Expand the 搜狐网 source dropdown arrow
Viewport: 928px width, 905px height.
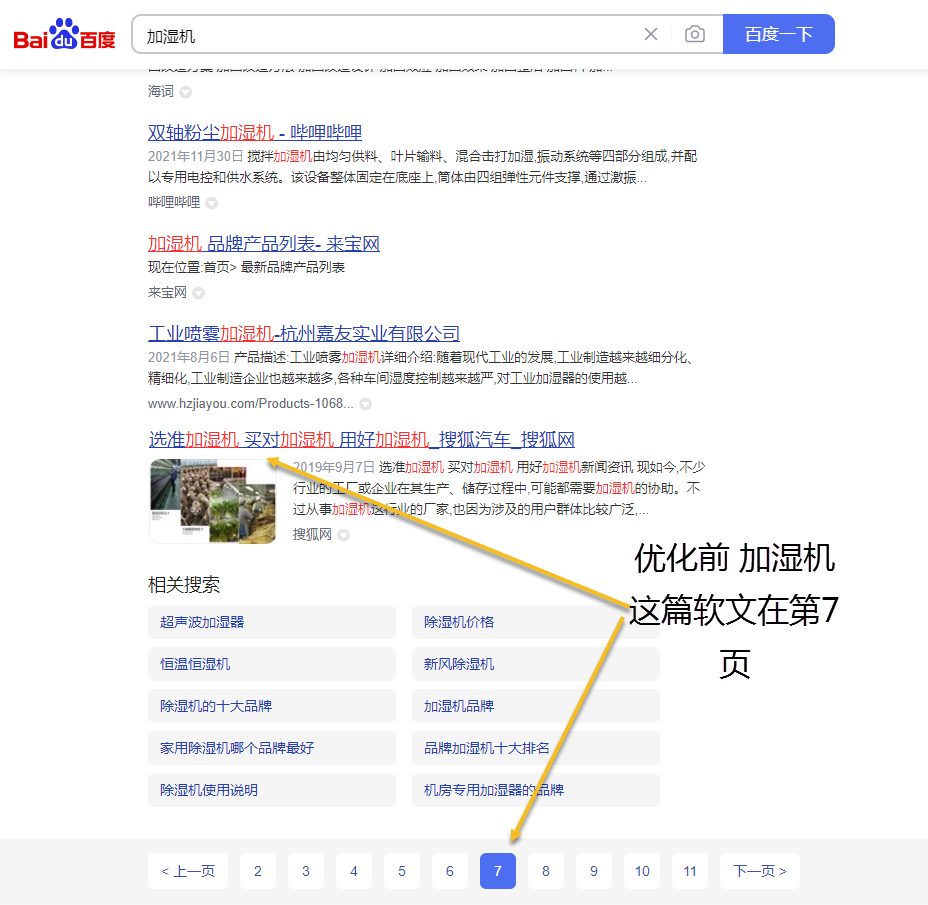point(343,535)
